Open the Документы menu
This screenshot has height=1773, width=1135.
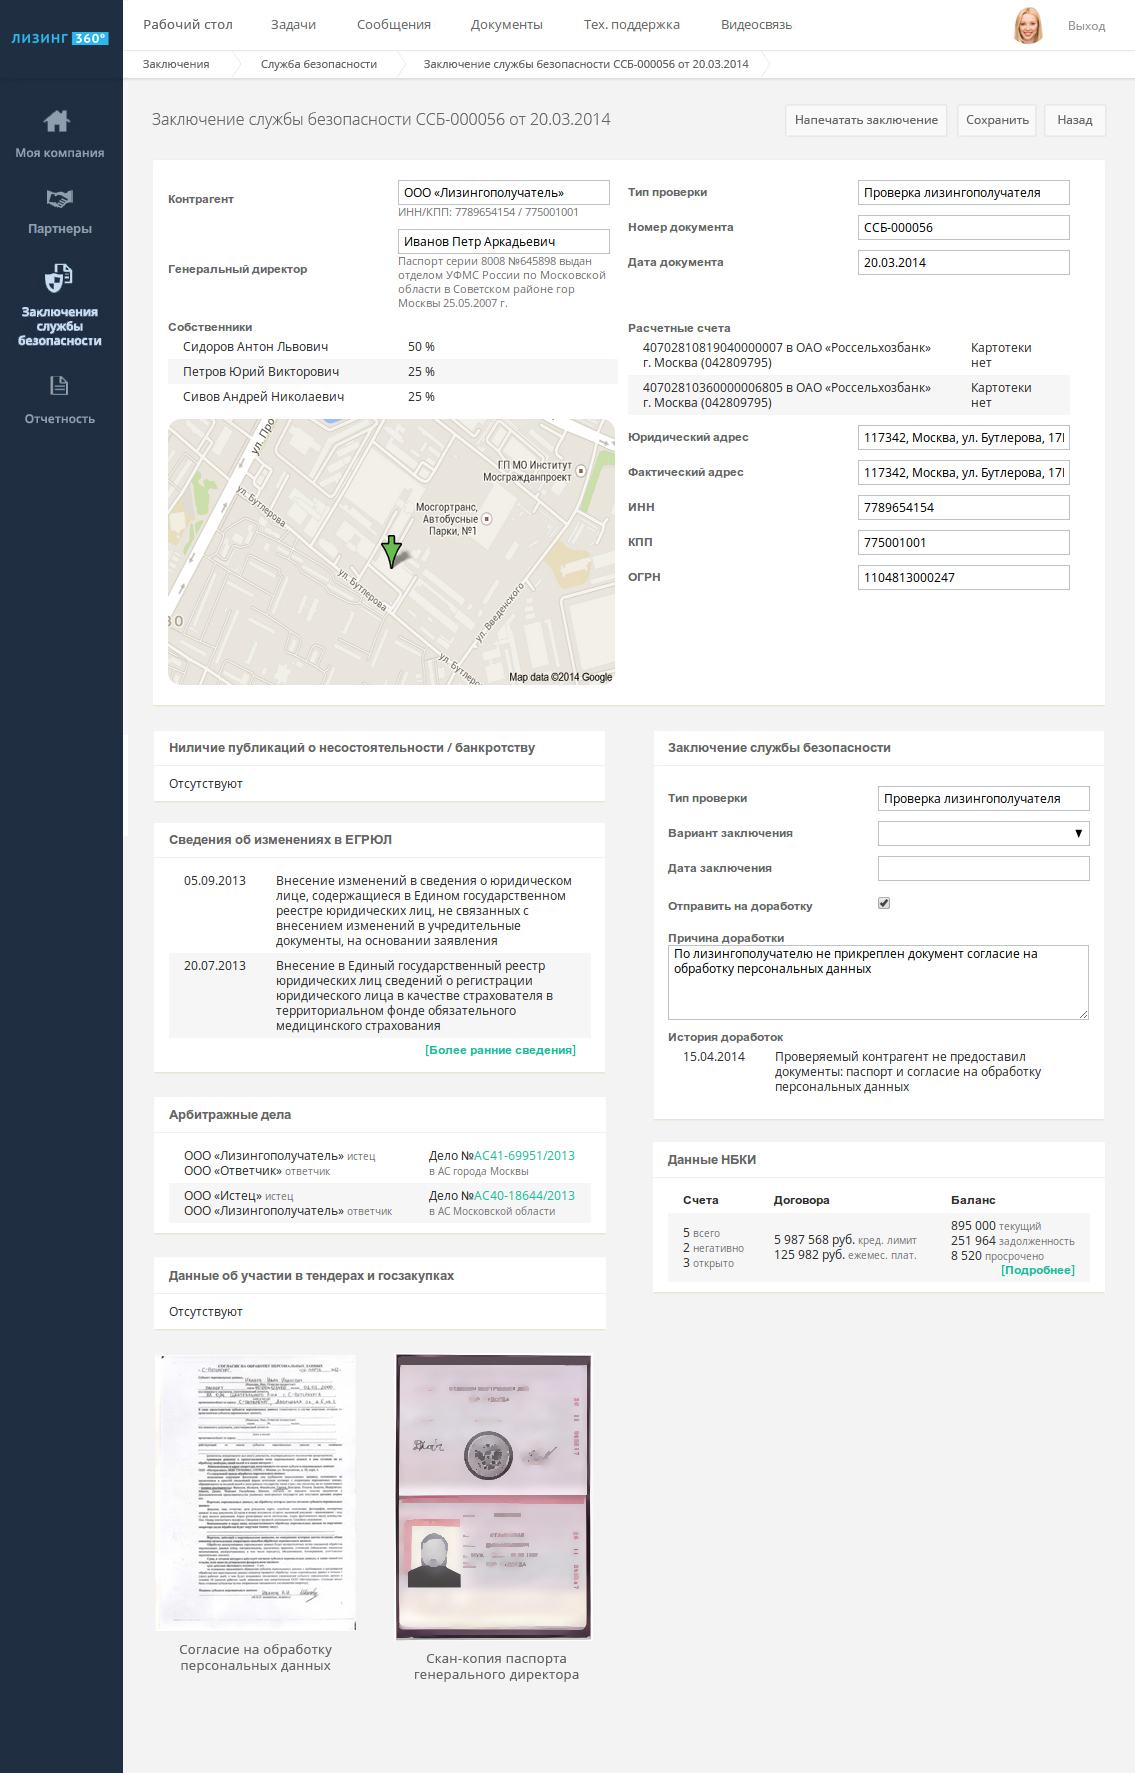click(507, 25)
